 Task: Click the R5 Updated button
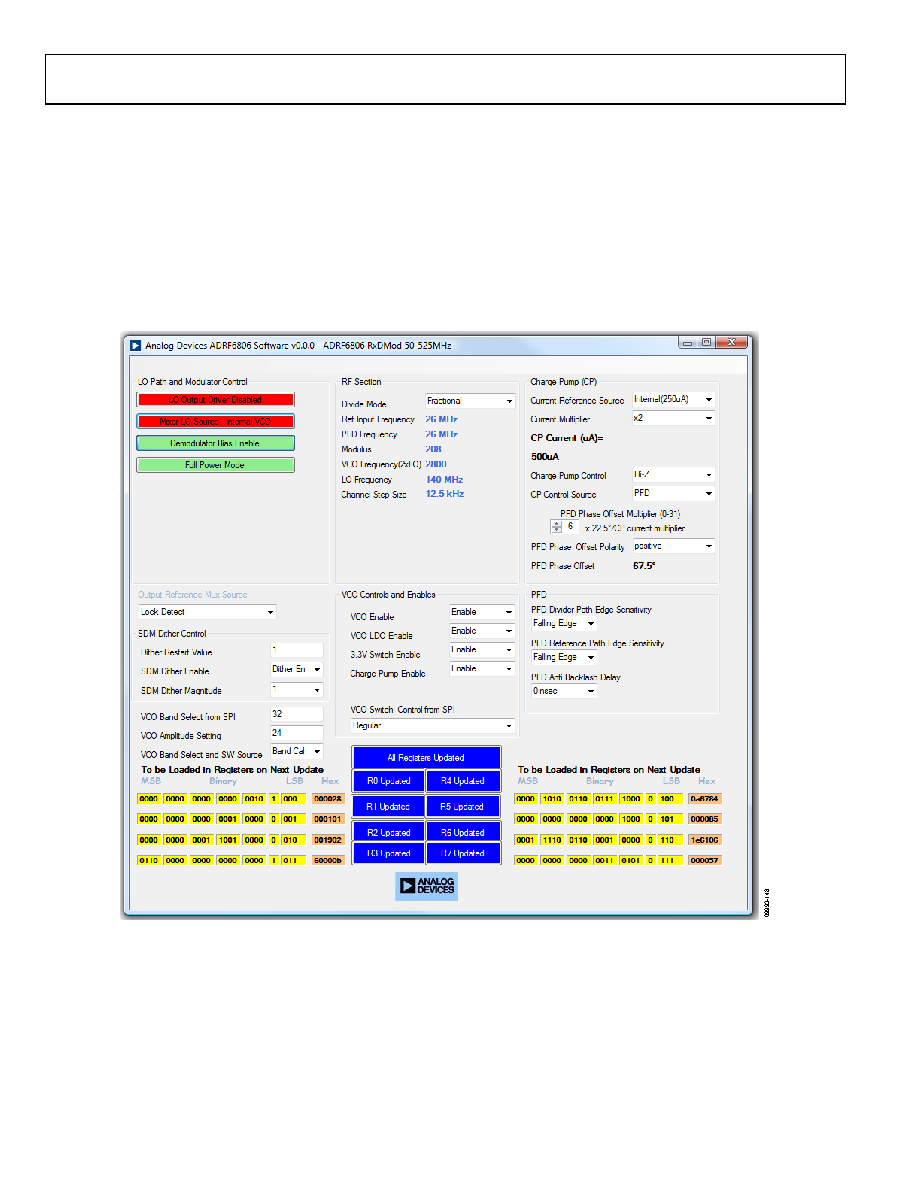point(463,807)
